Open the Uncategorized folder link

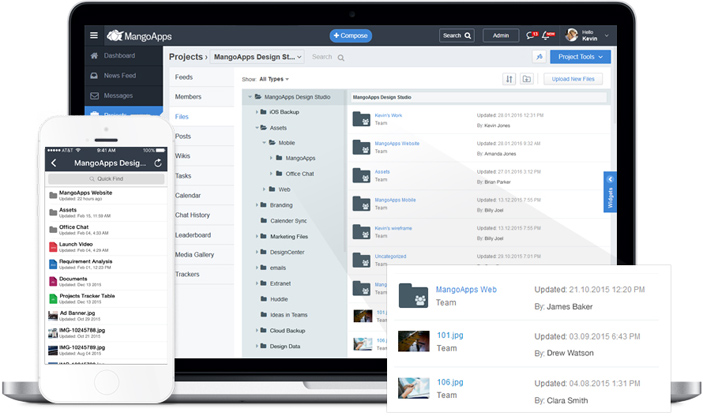[391, 256]
